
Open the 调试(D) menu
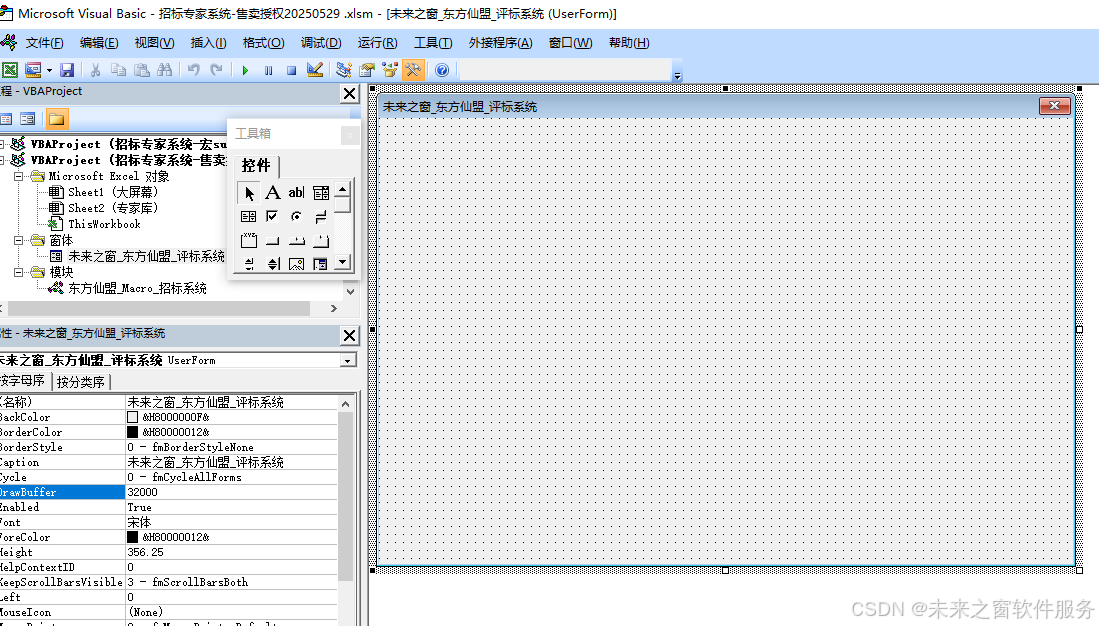point(321,43)
